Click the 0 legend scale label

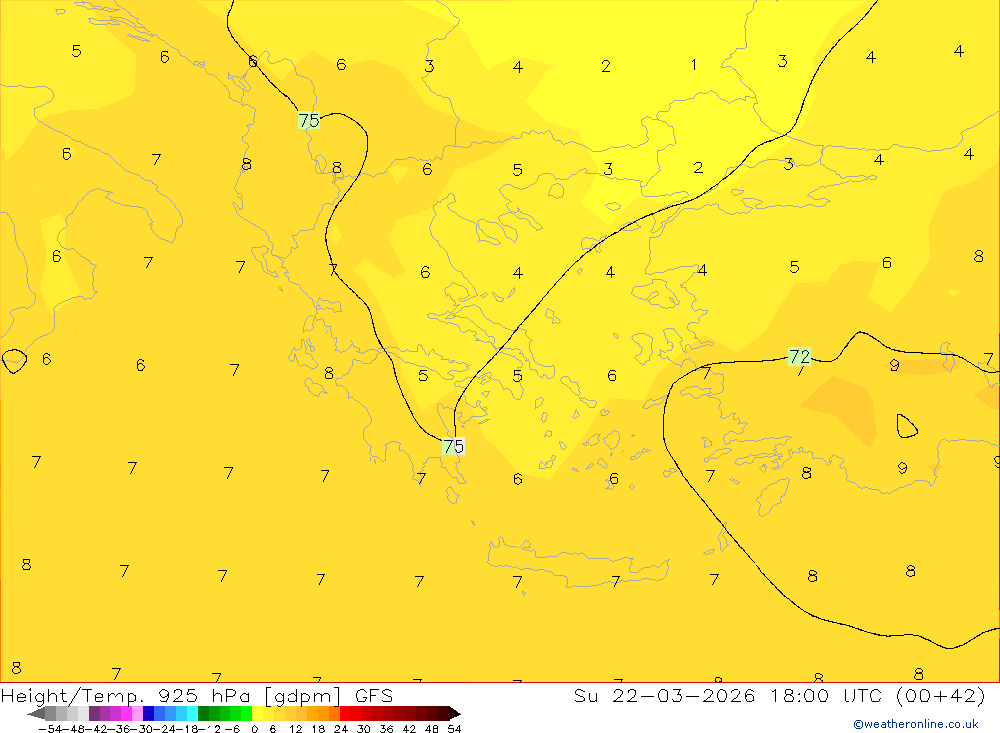click(254, 729)
